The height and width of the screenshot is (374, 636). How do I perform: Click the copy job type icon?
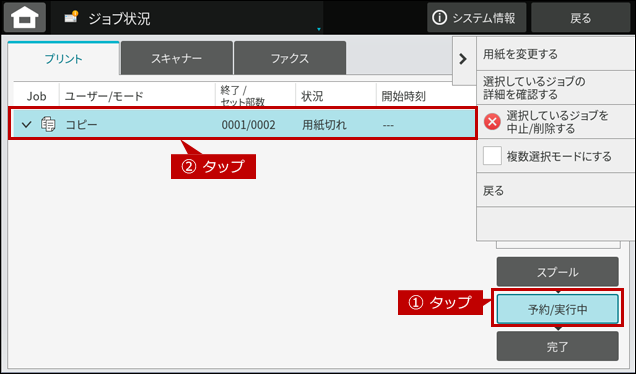pos(48,124)
